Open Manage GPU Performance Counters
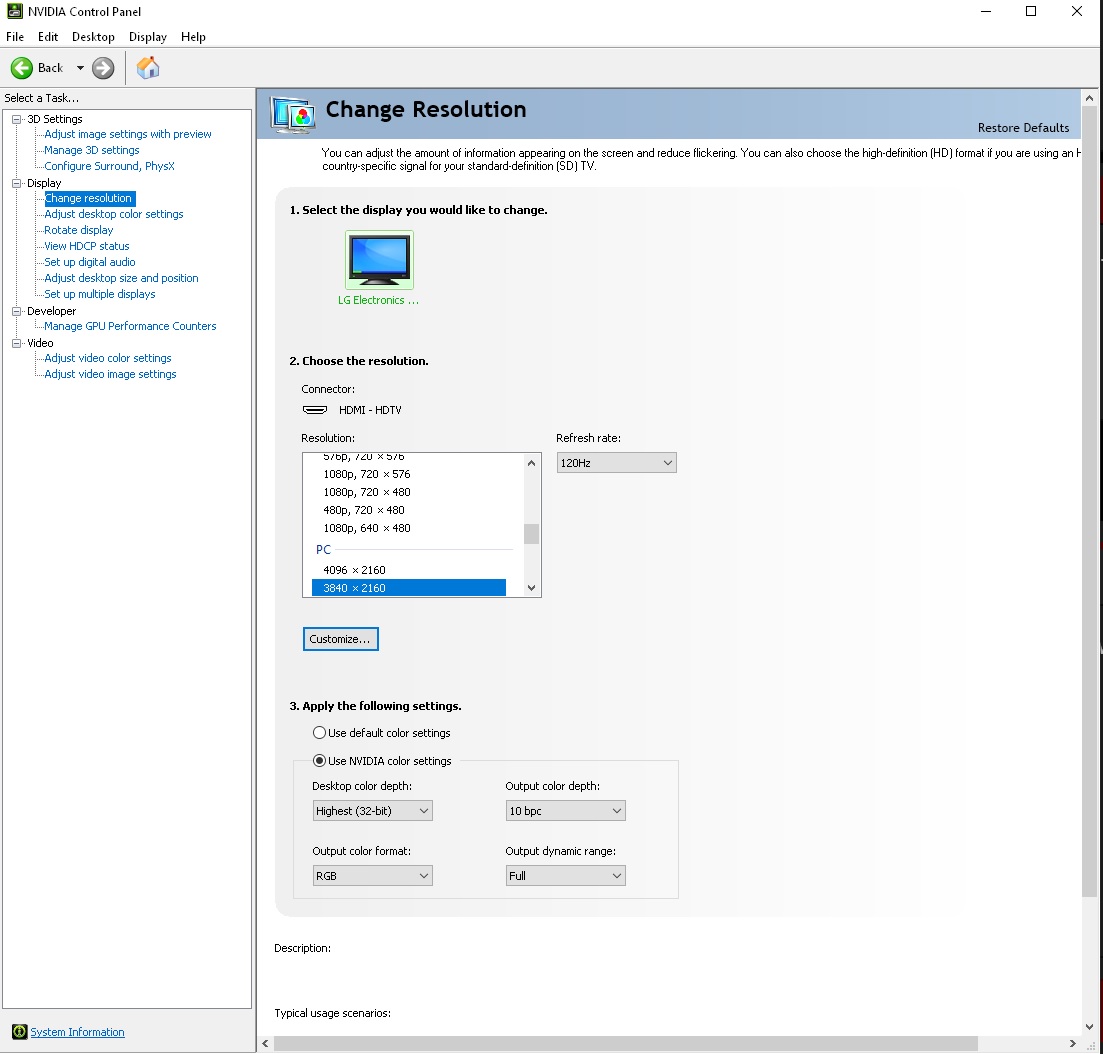1103x1054 pixels. click(130, 326)
